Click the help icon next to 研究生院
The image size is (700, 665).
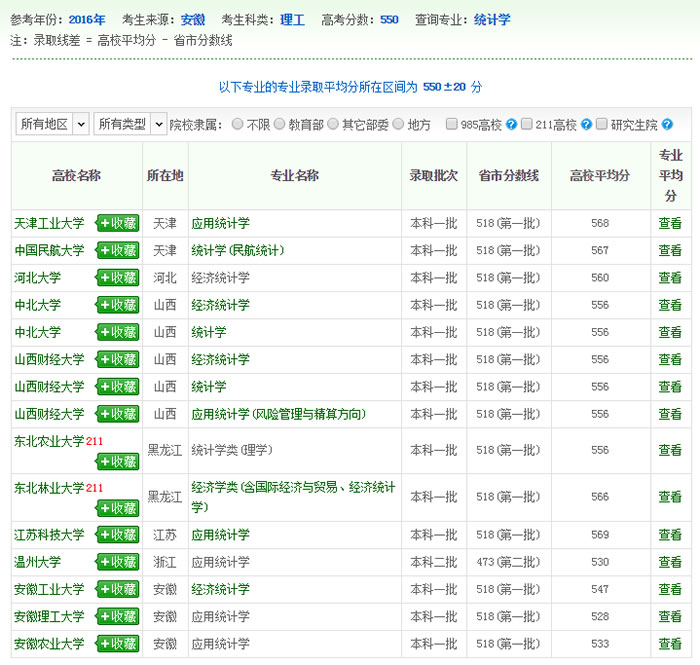667,125
